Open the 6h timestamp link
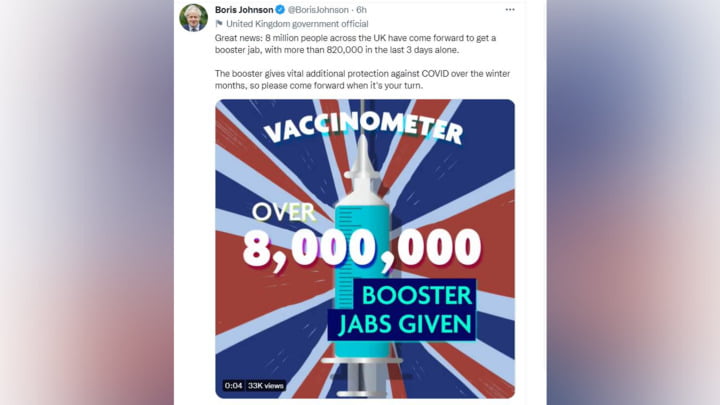This screenshot has height=405, width=720. click(361, 10)
